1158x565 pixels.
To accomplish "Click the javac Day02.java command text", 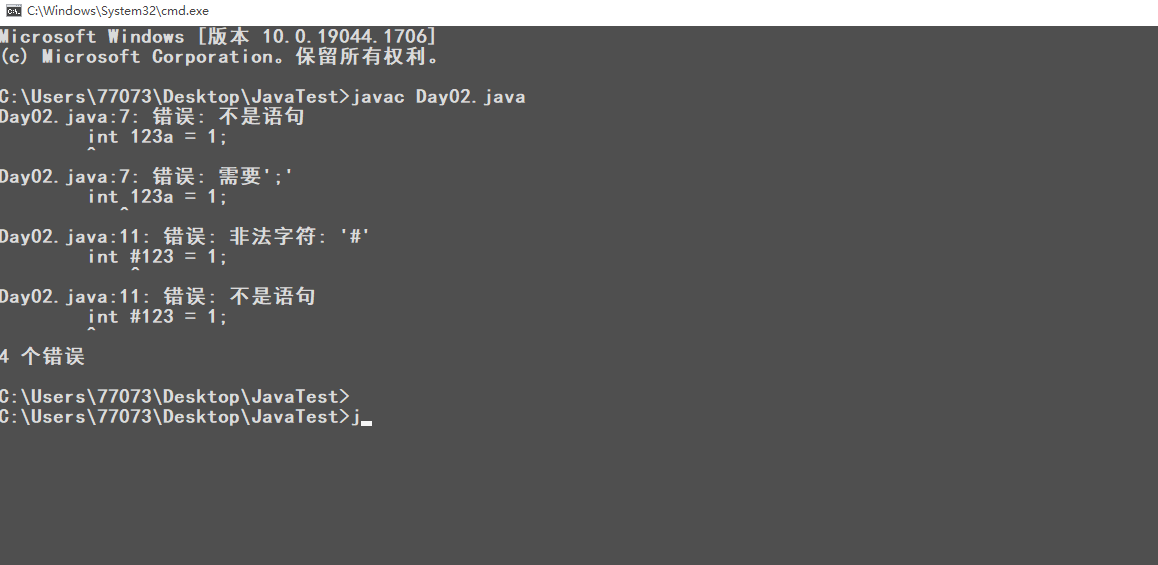I will click(438, 97).
